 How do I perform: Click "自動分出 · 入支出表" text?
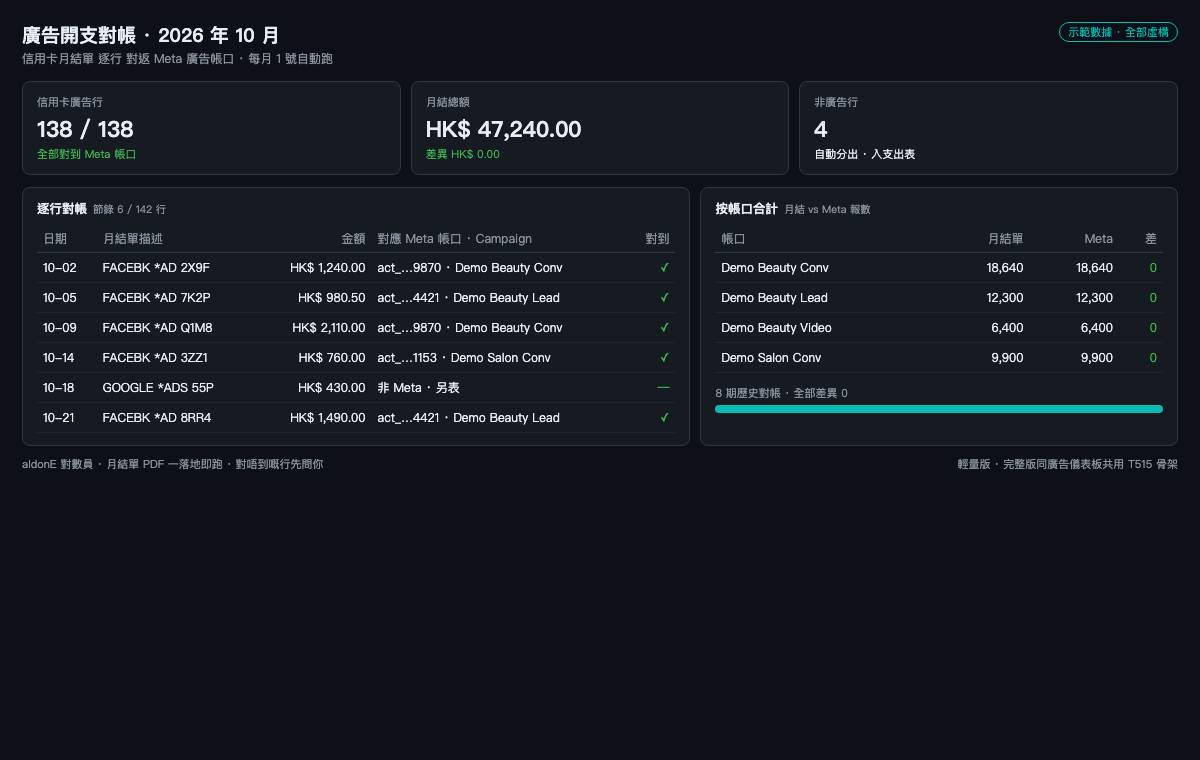[x=865, y=155]
